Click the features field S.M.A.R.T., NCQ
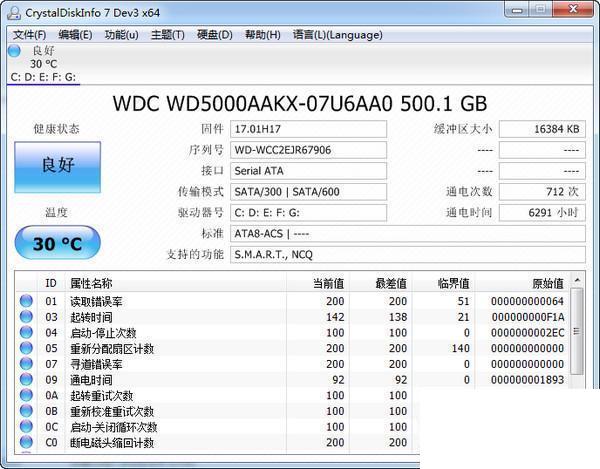This screenshot has height=469, width=600. point(408,254)
